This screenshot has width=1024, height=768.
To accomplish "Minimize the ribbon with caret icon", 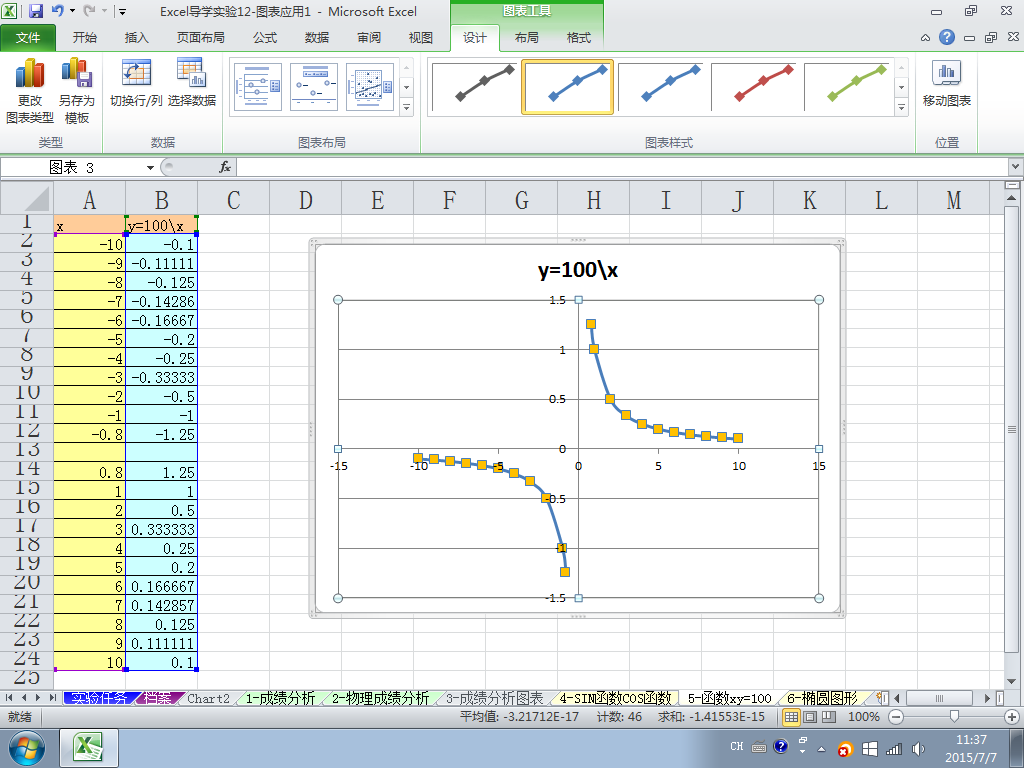I will click(925, 38).
